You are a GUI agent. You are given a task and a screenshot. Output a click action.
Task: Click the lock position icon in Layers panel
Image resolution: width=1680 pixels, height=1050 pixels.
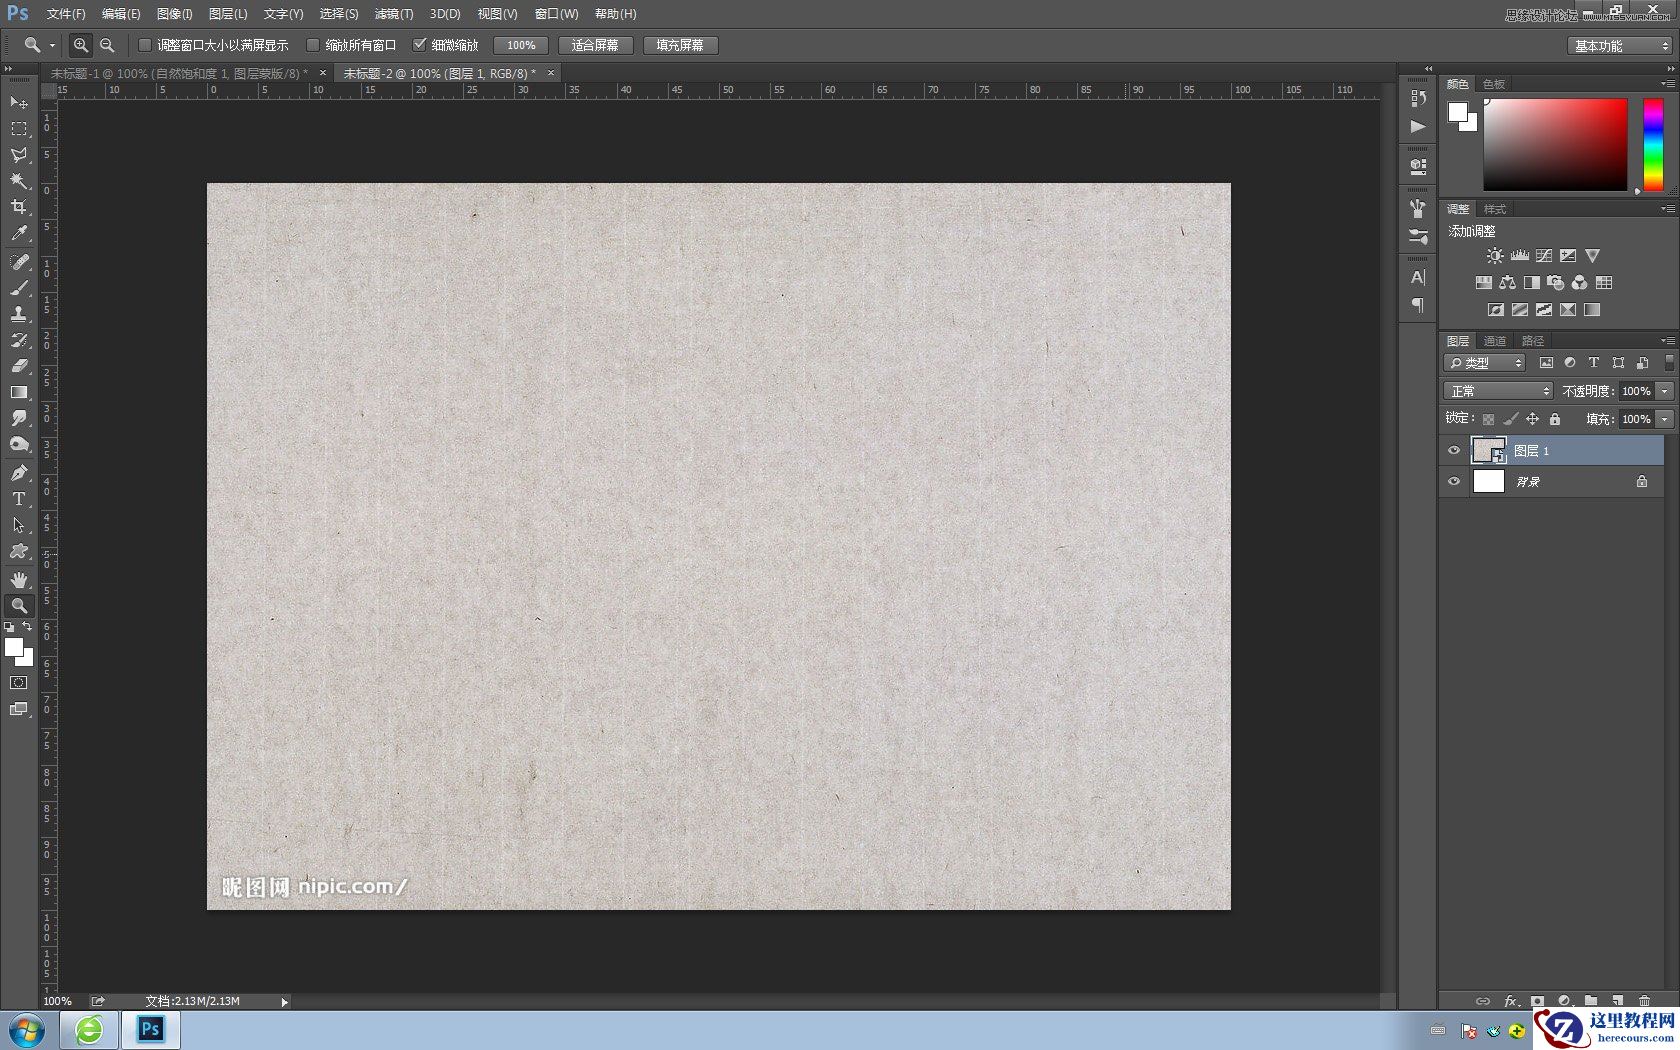coord(1532,419)
